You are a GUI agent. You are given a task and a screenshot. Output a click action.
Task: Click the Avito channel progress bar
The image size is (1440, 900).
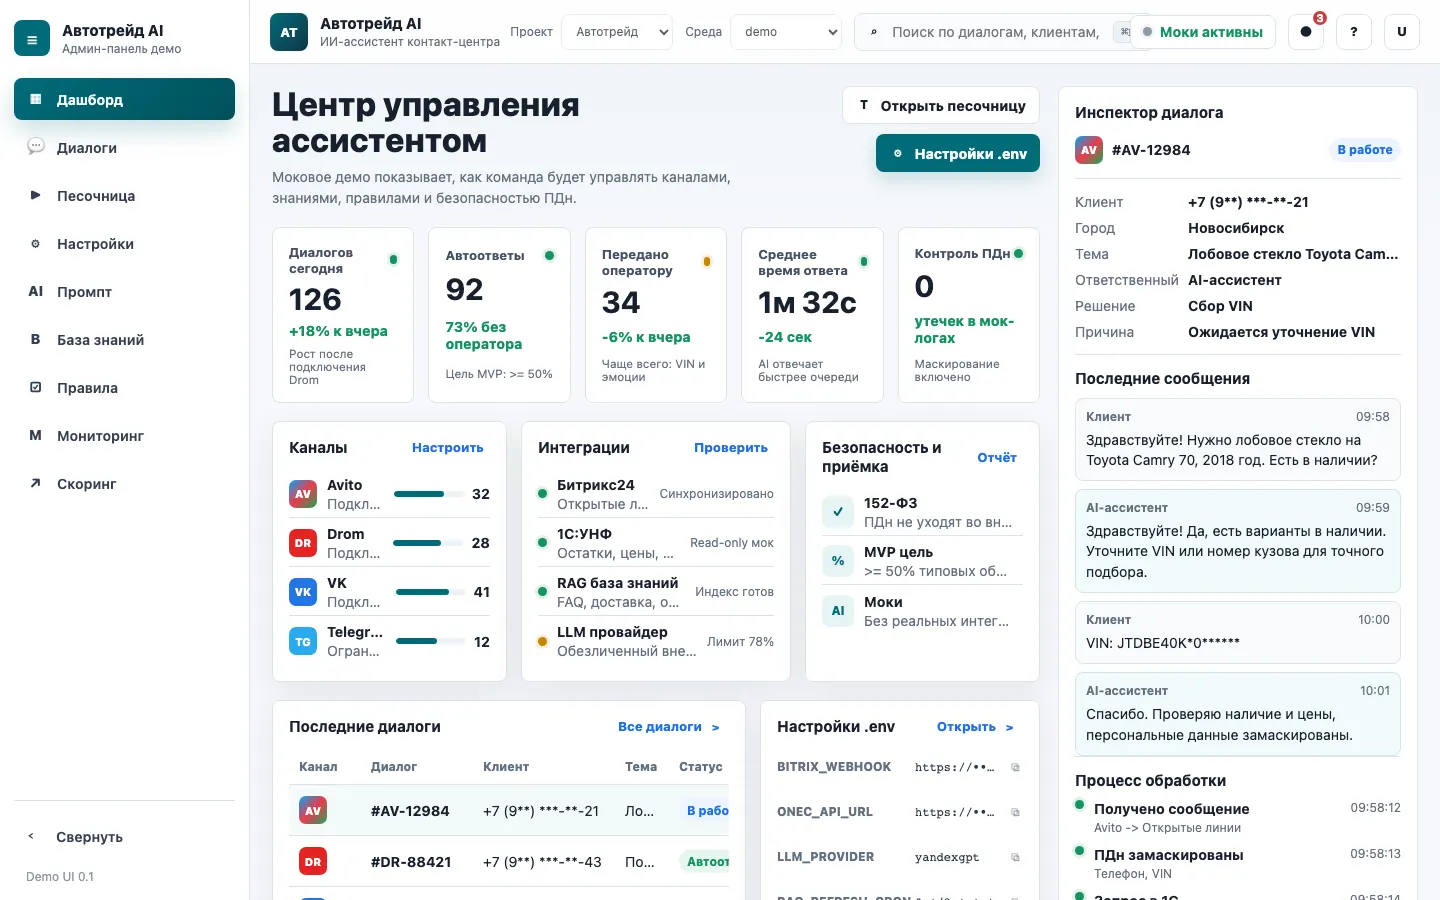tap(428, 494)
